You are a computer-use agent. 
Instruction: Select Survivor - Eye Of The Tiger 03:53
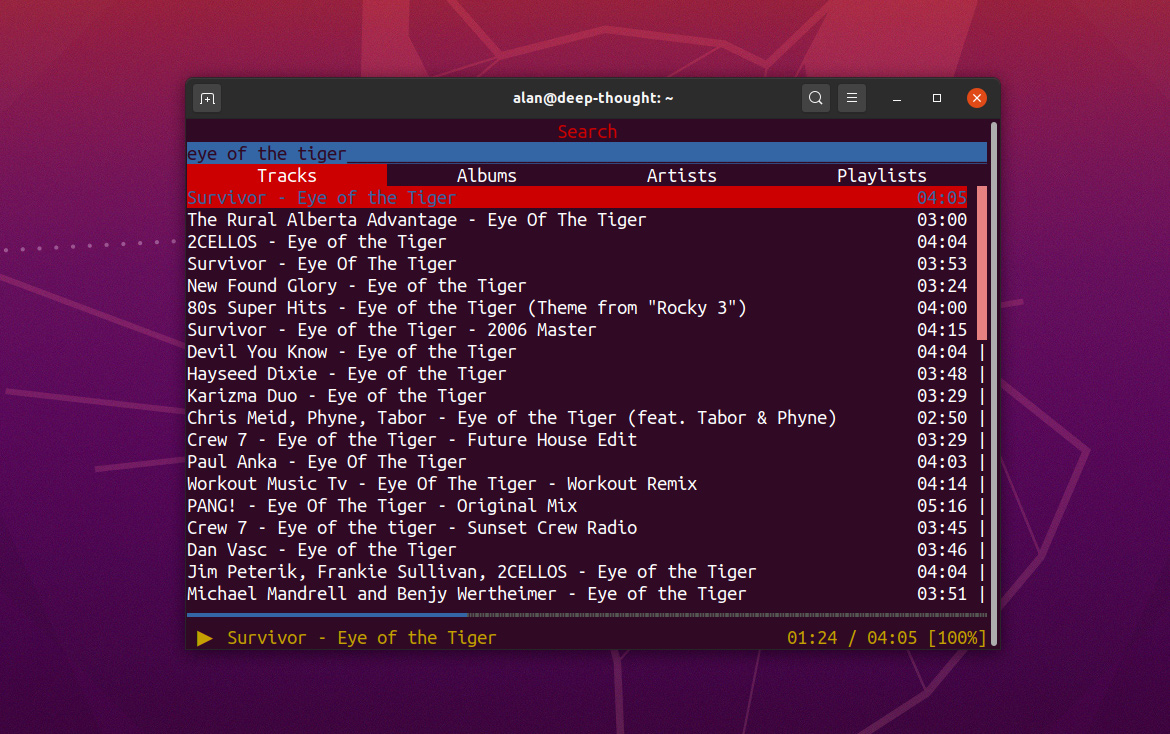pos(577,264)
